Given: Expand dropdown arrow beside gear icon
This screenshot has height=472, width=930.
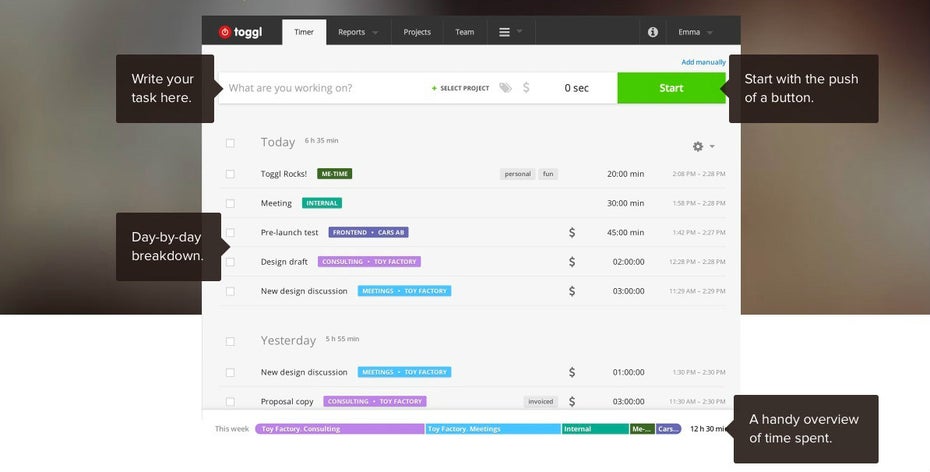Looking at the screenshot, I should click(x=712, y=146).
